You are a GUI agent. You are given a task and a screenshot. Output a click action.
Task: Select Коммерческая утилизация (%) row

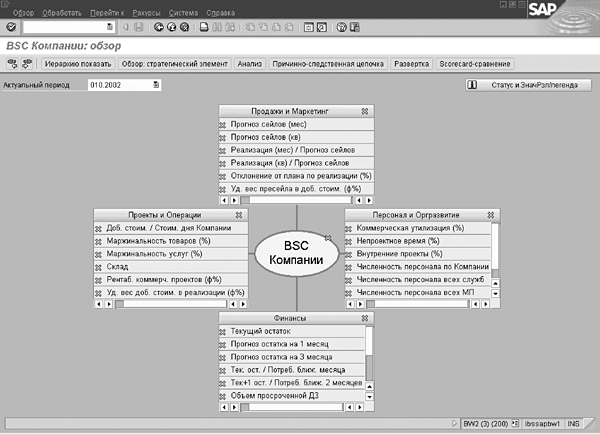pyautogui.click(x=418, y=228)
